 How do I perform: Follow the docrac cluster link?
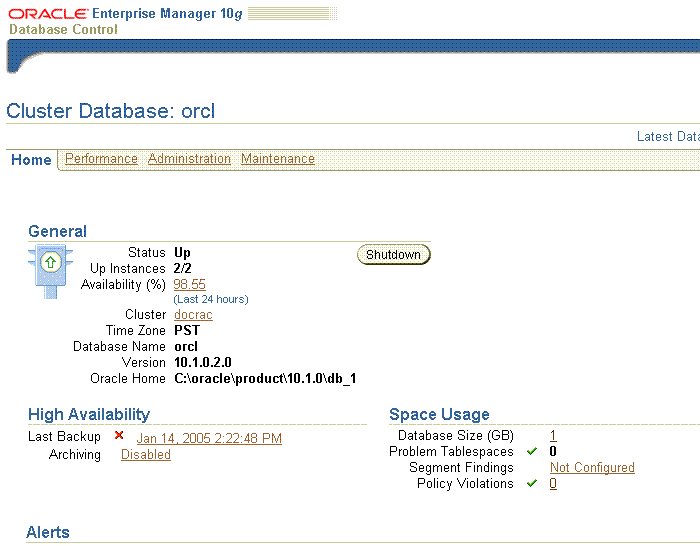[193, 314]
